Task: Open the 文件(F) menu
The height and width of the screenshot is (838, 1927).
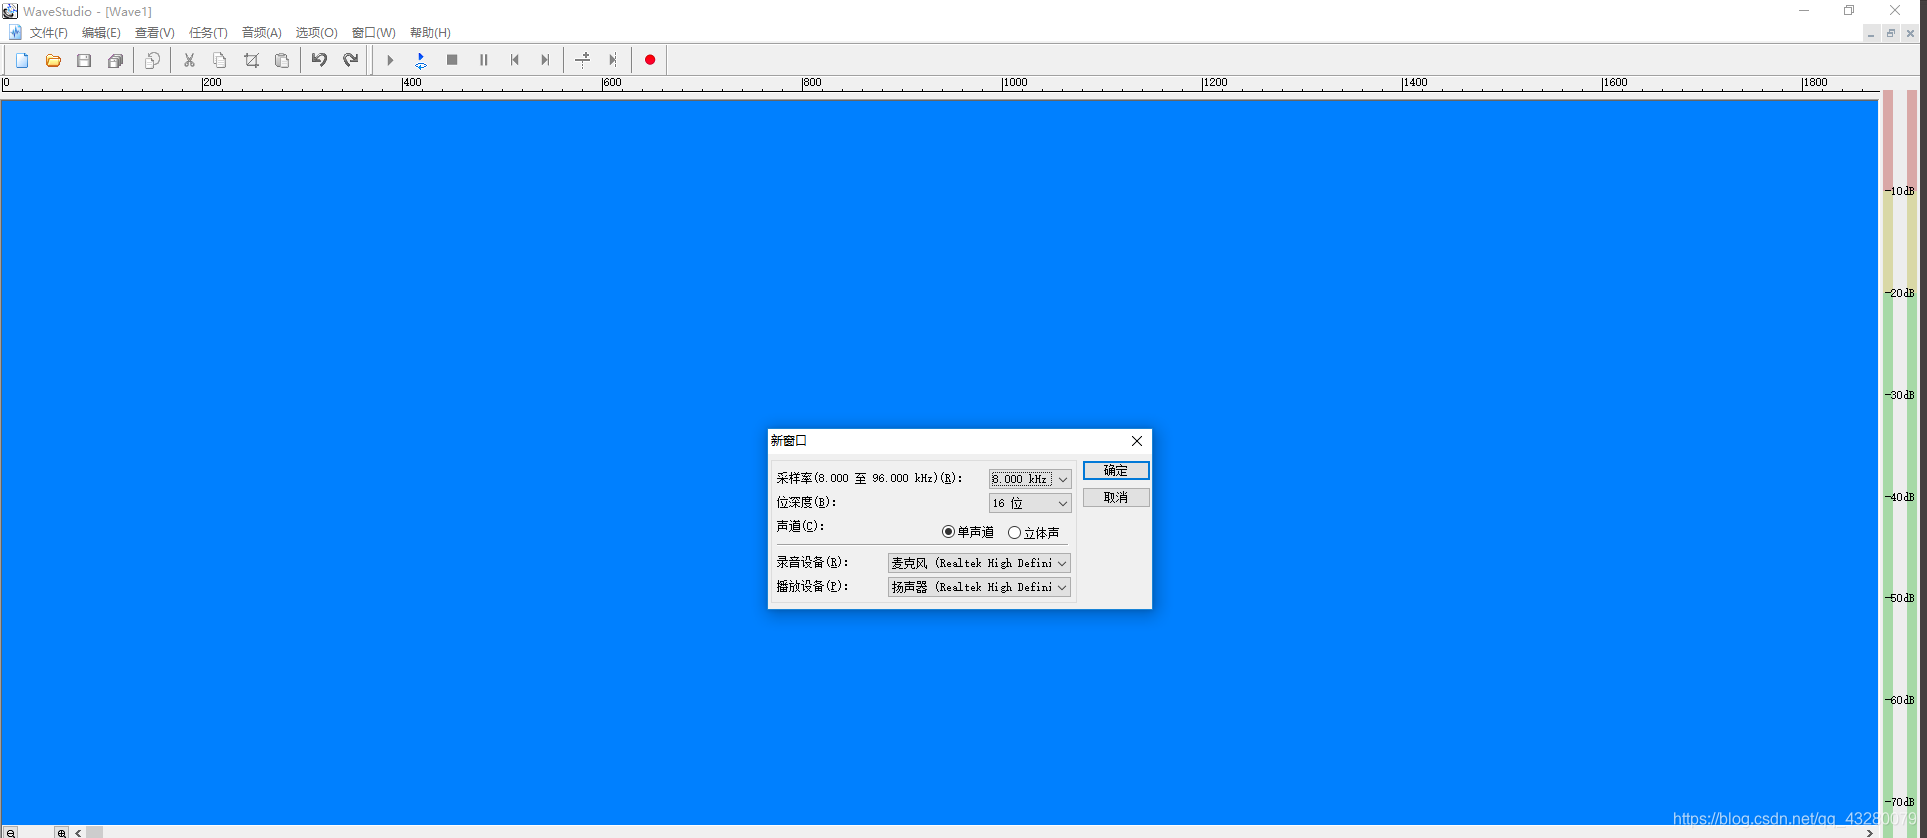Action: click(x=49, y=33)
